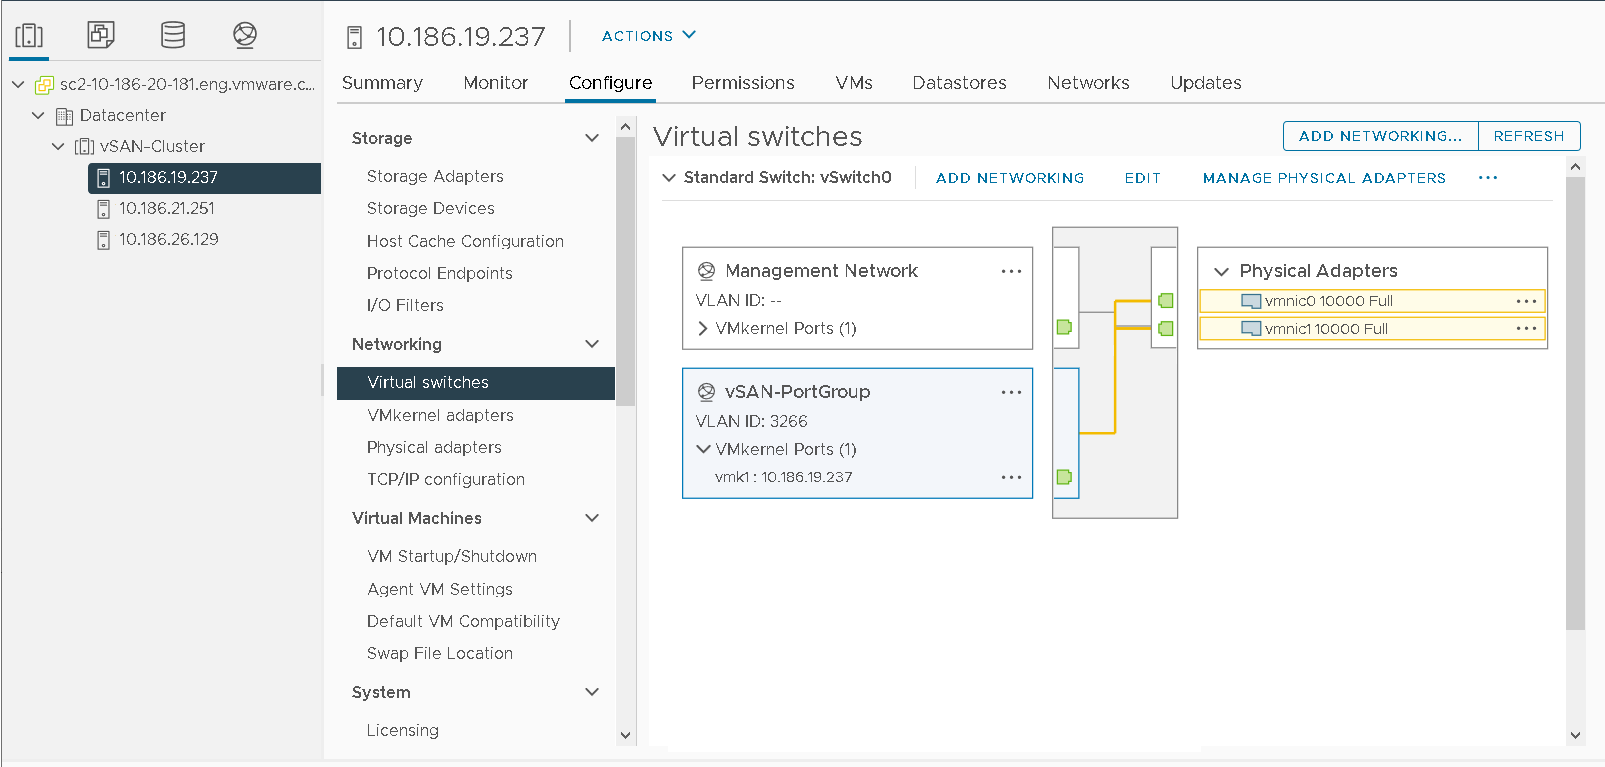The image size is (1605, 767).
Task: Click host icon for 10.186.21.251
Action: pos(103,209)
